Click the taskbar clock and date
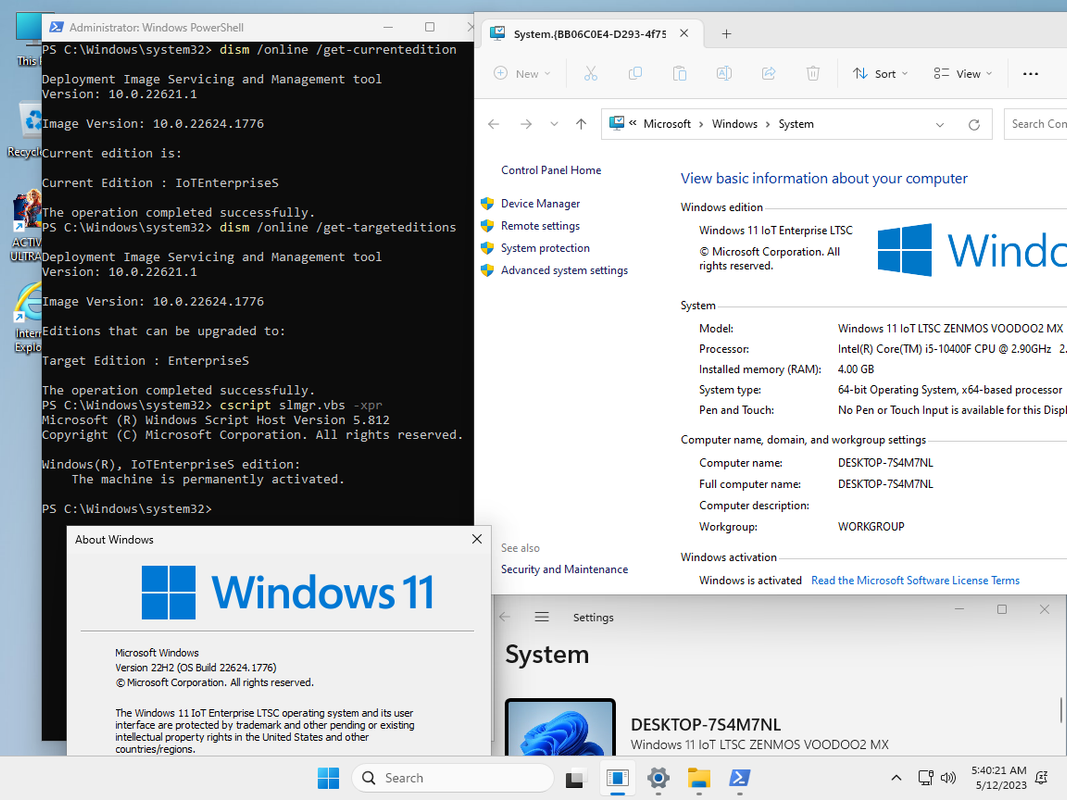This screenshot has height=800, width=1067. (998, 778)
